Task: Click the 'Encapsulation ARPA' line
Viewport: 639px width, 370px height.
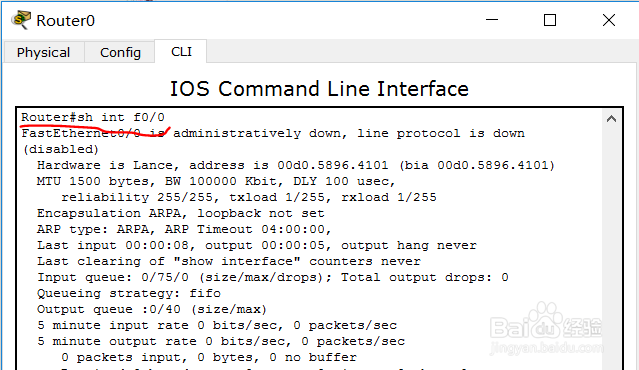Action: click(181, 213)
